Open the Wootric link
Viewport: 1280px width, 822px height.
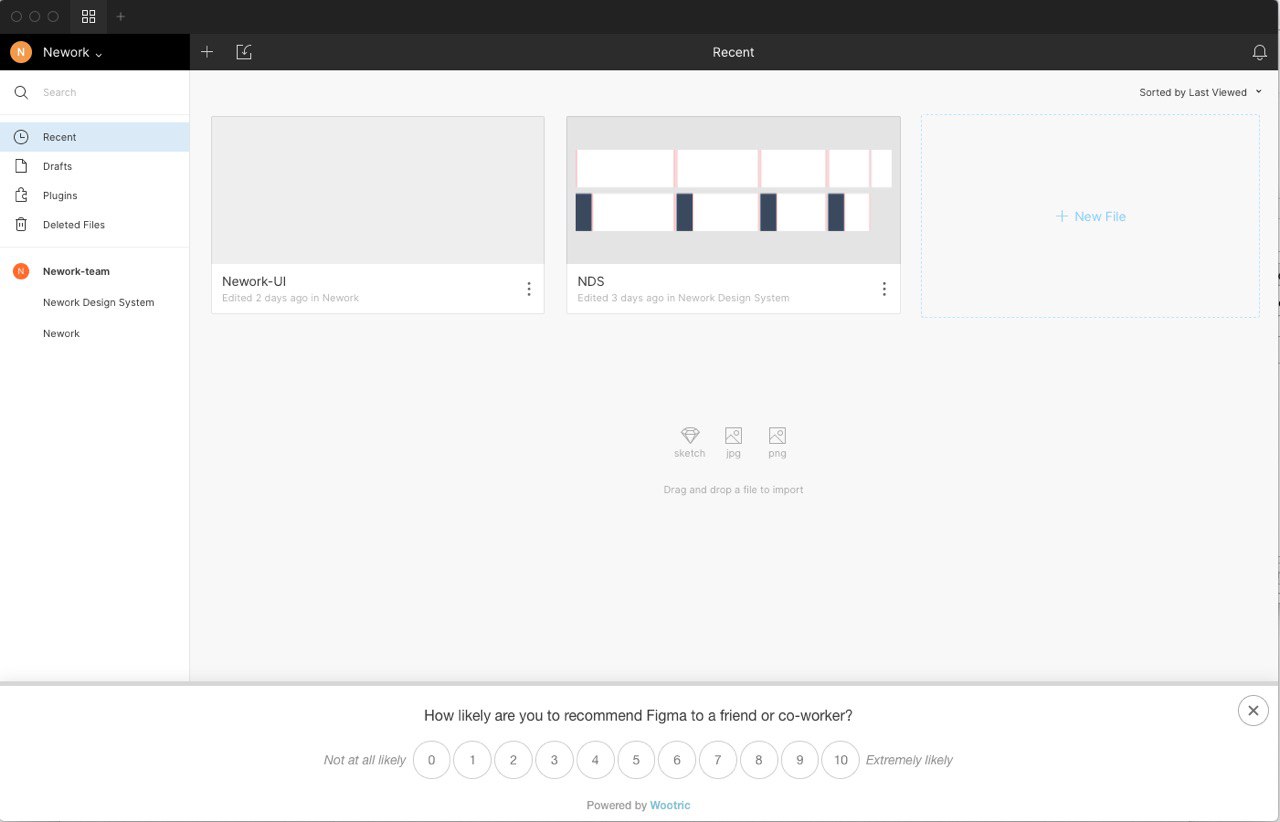pos(670,805)
